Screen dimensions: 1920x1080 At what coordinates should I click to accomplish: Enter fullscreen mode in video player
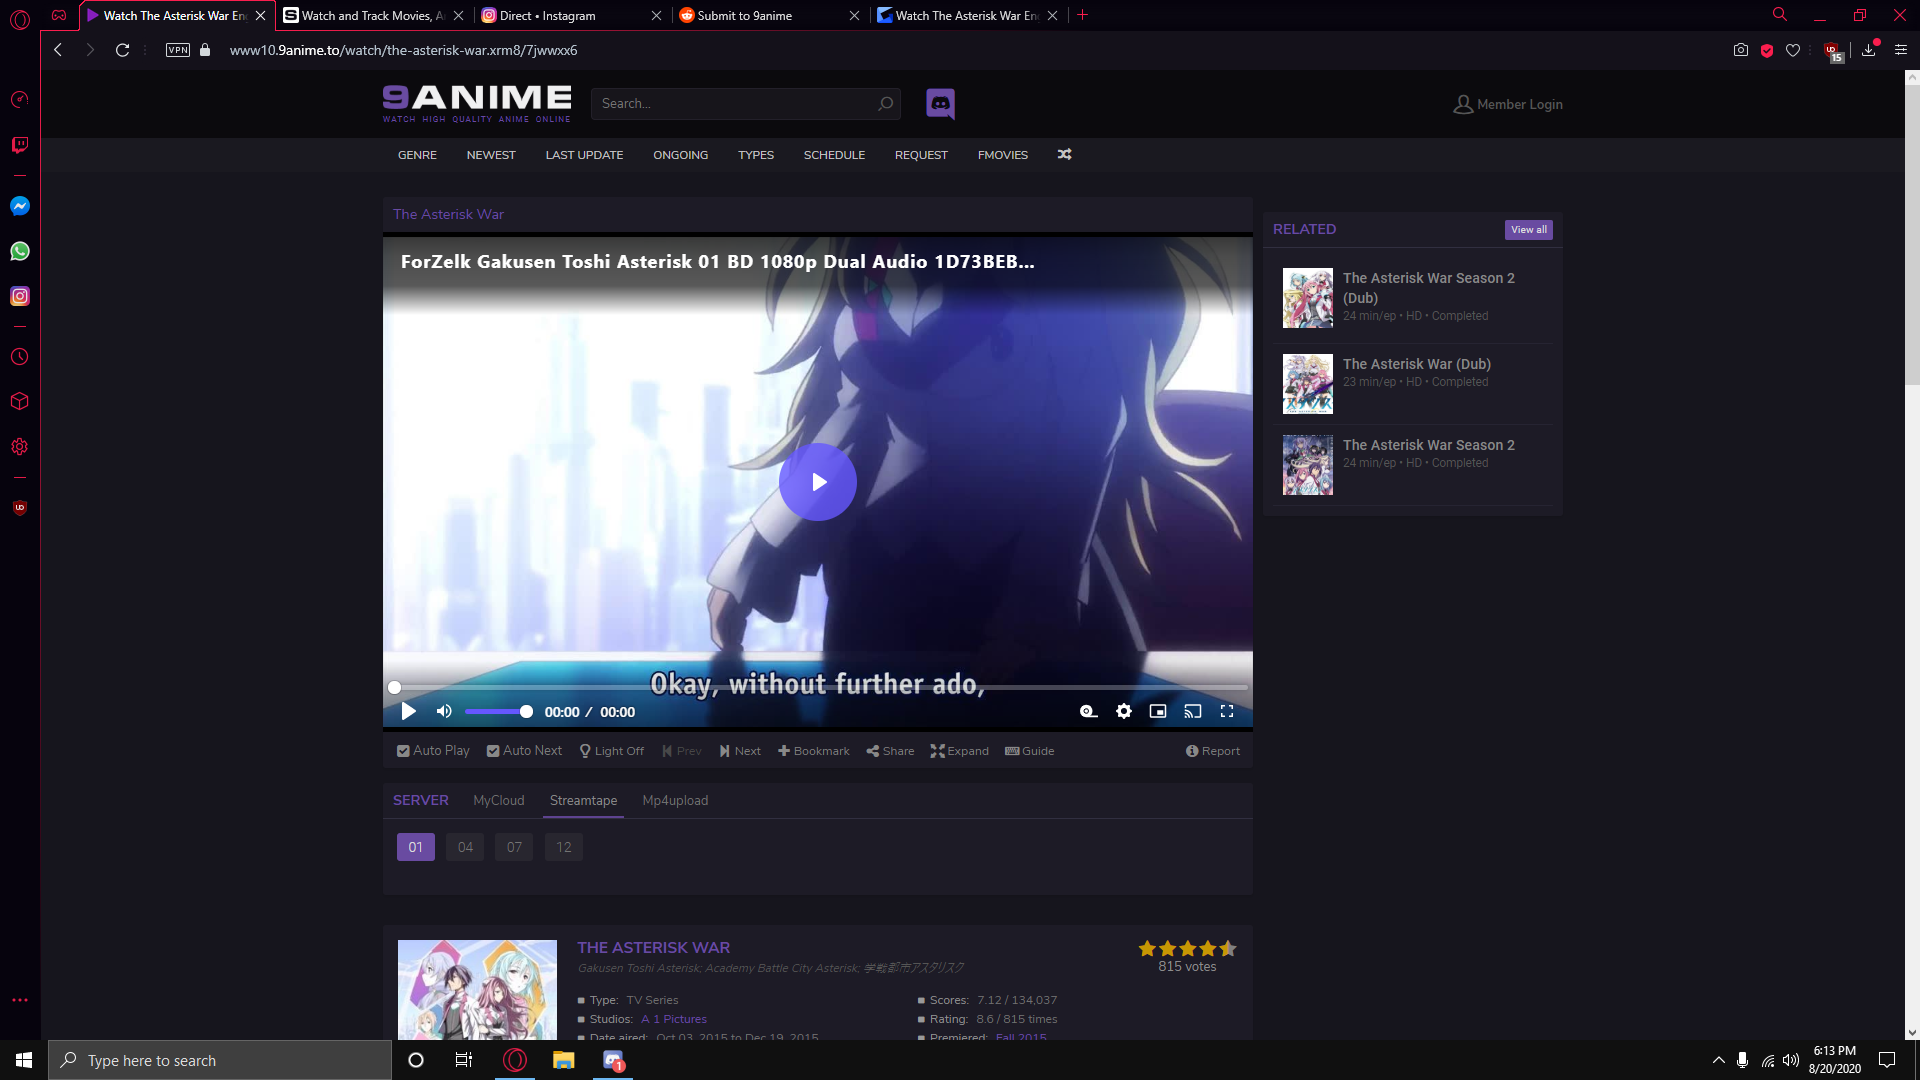(x=1227, y=711)
